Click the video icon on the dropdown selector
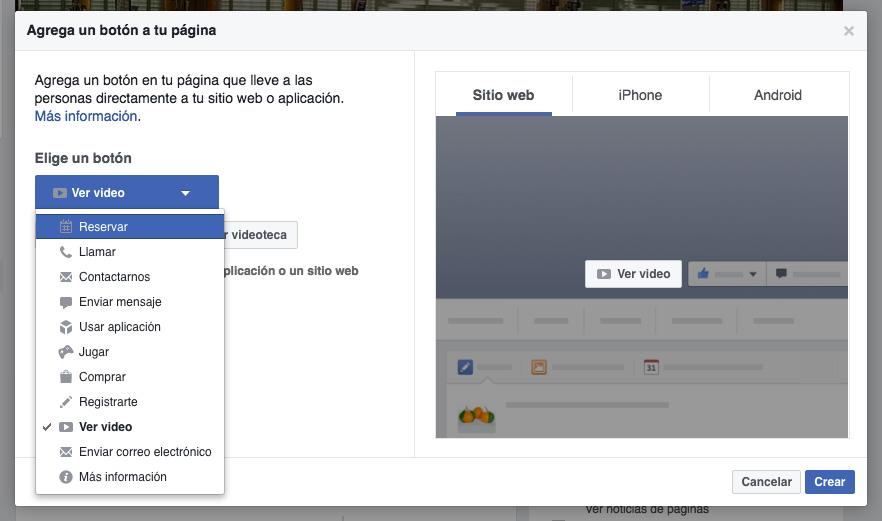 [x=60, y=193]
